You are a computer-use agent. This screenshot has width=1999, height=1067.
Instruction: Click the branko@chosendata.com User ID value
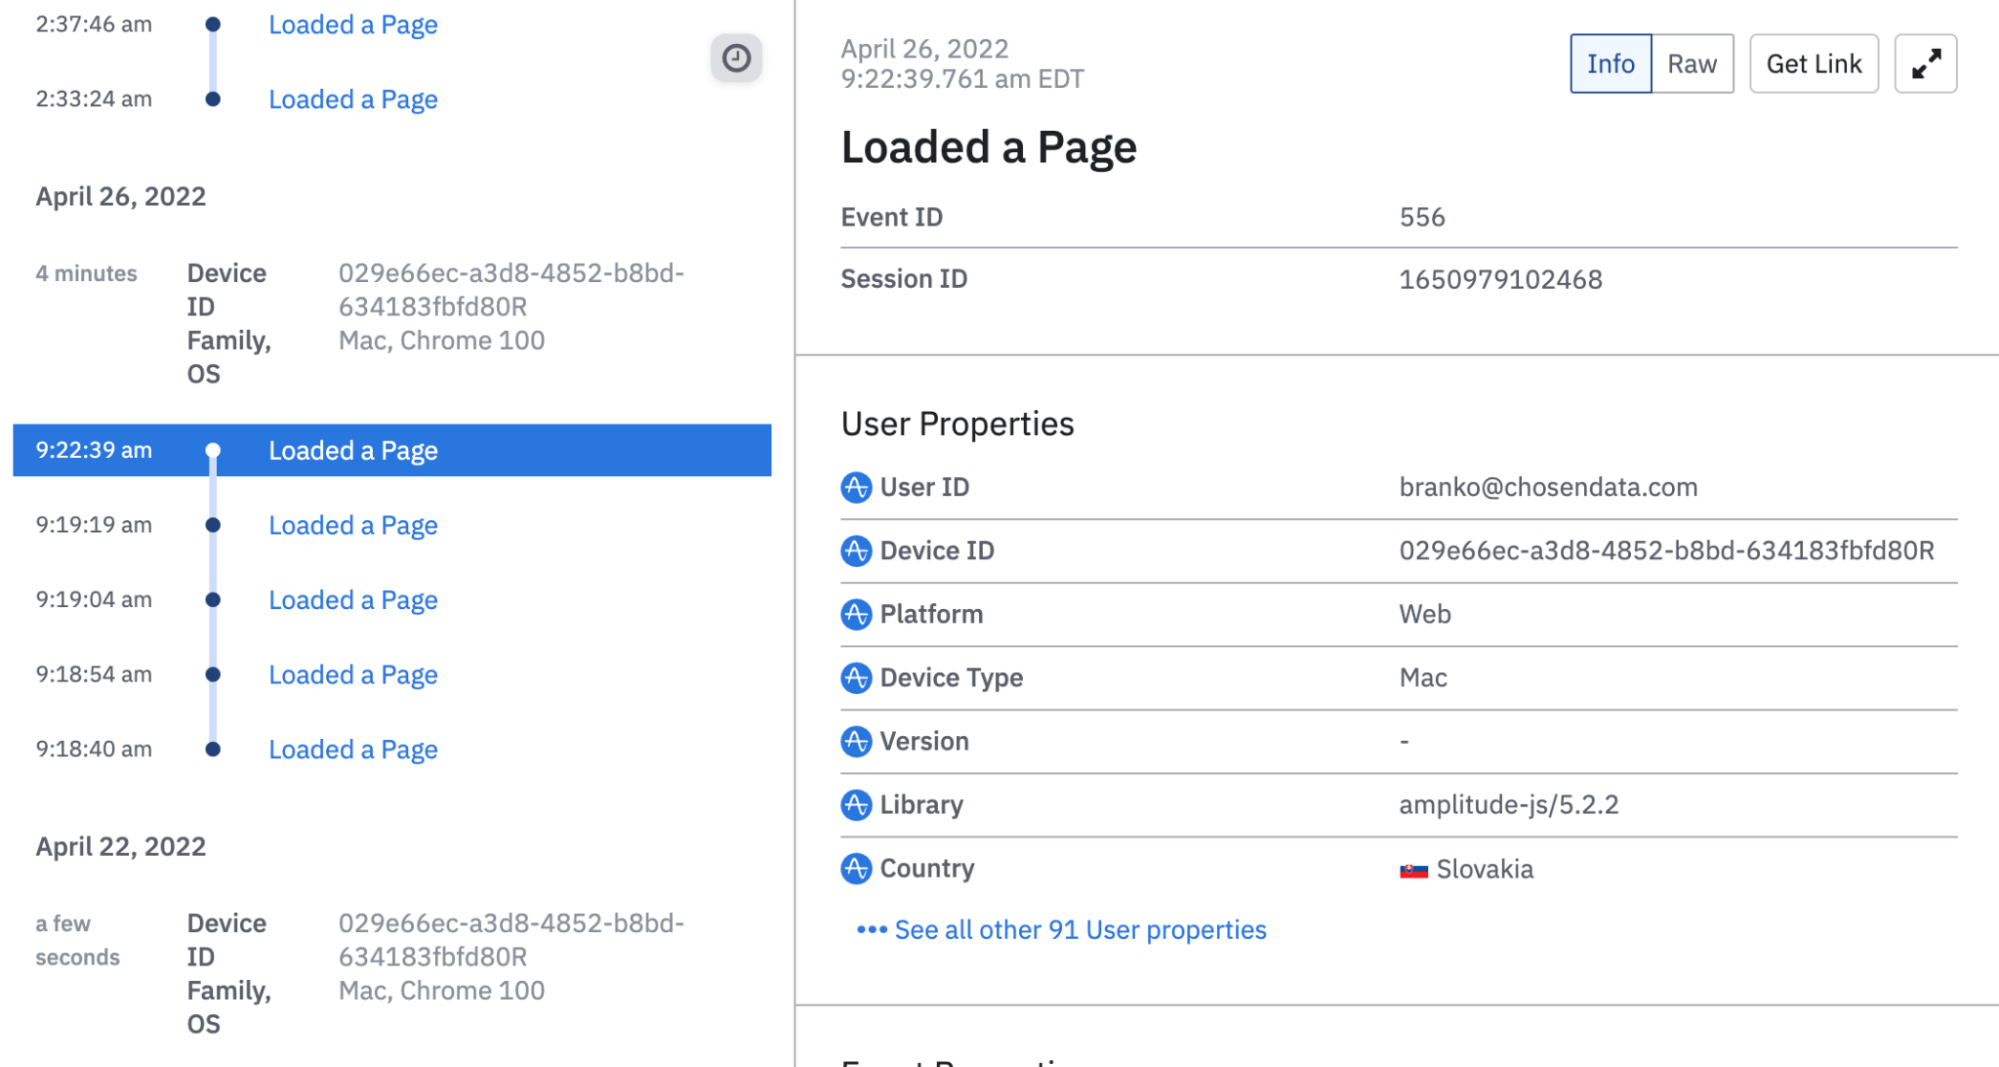(x=1548, y=487)
